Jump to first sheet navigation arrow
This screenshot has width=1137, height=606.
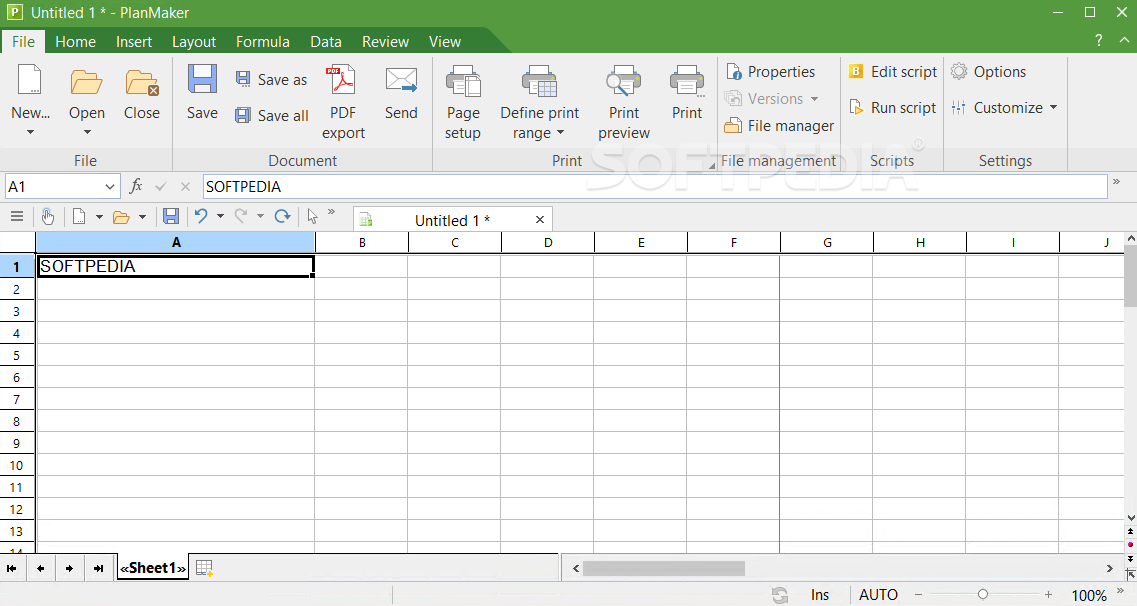click(x=12, y=568)
